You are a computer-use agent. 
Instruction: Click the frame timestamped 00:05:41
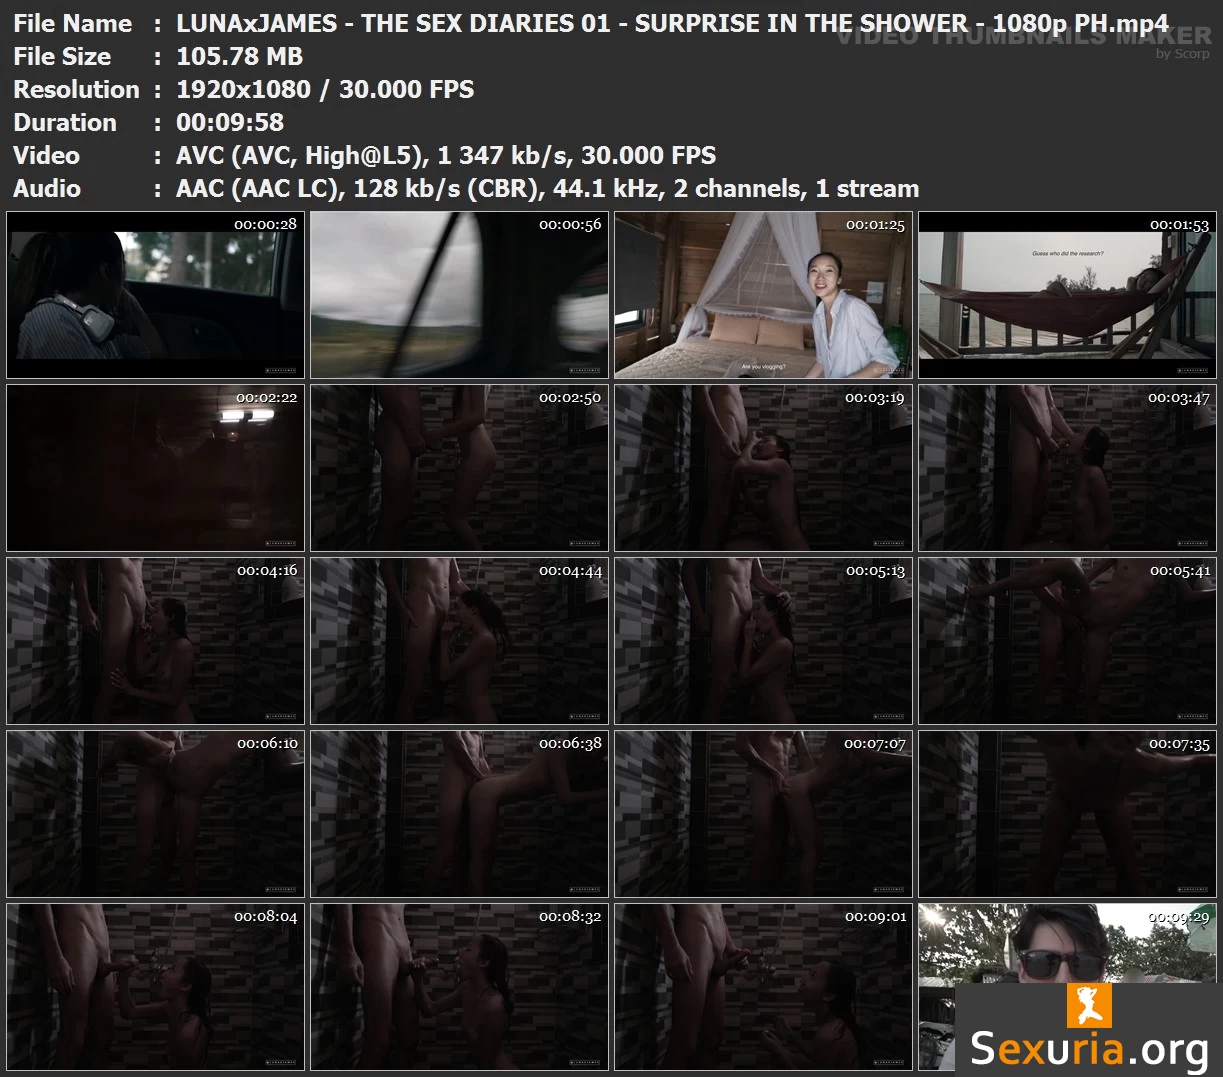[1067, 641]
